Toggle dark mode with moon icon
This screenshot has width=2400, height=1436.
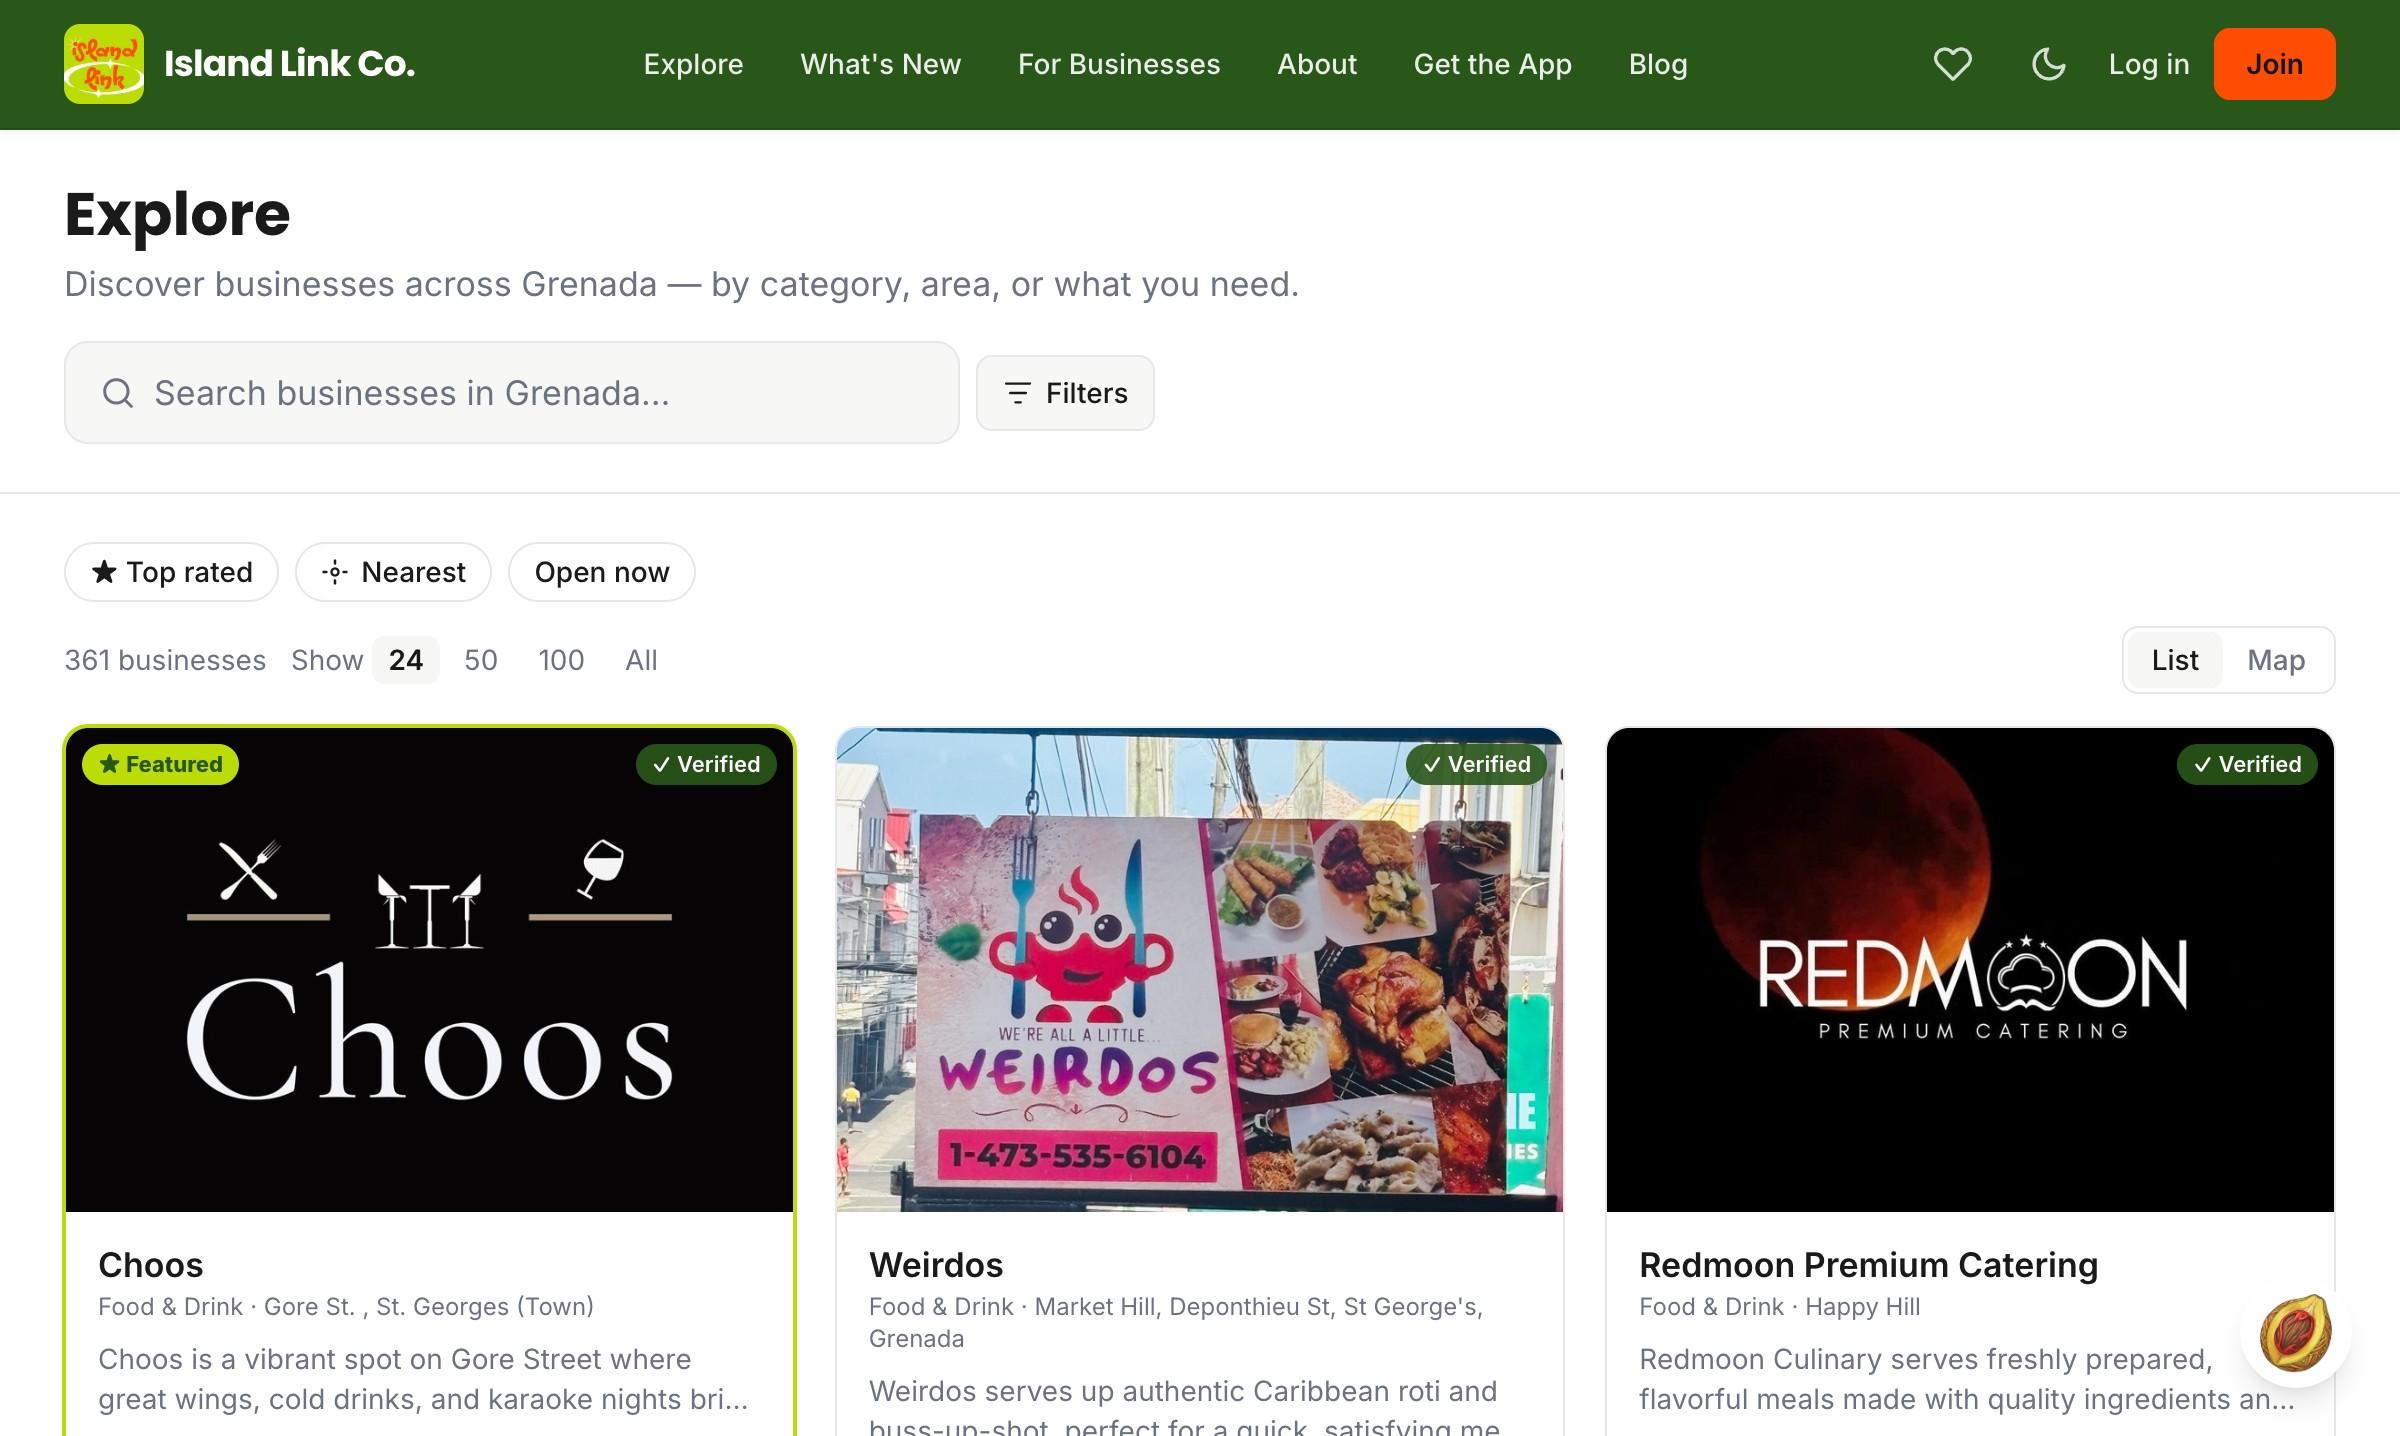click(2048, 64)
